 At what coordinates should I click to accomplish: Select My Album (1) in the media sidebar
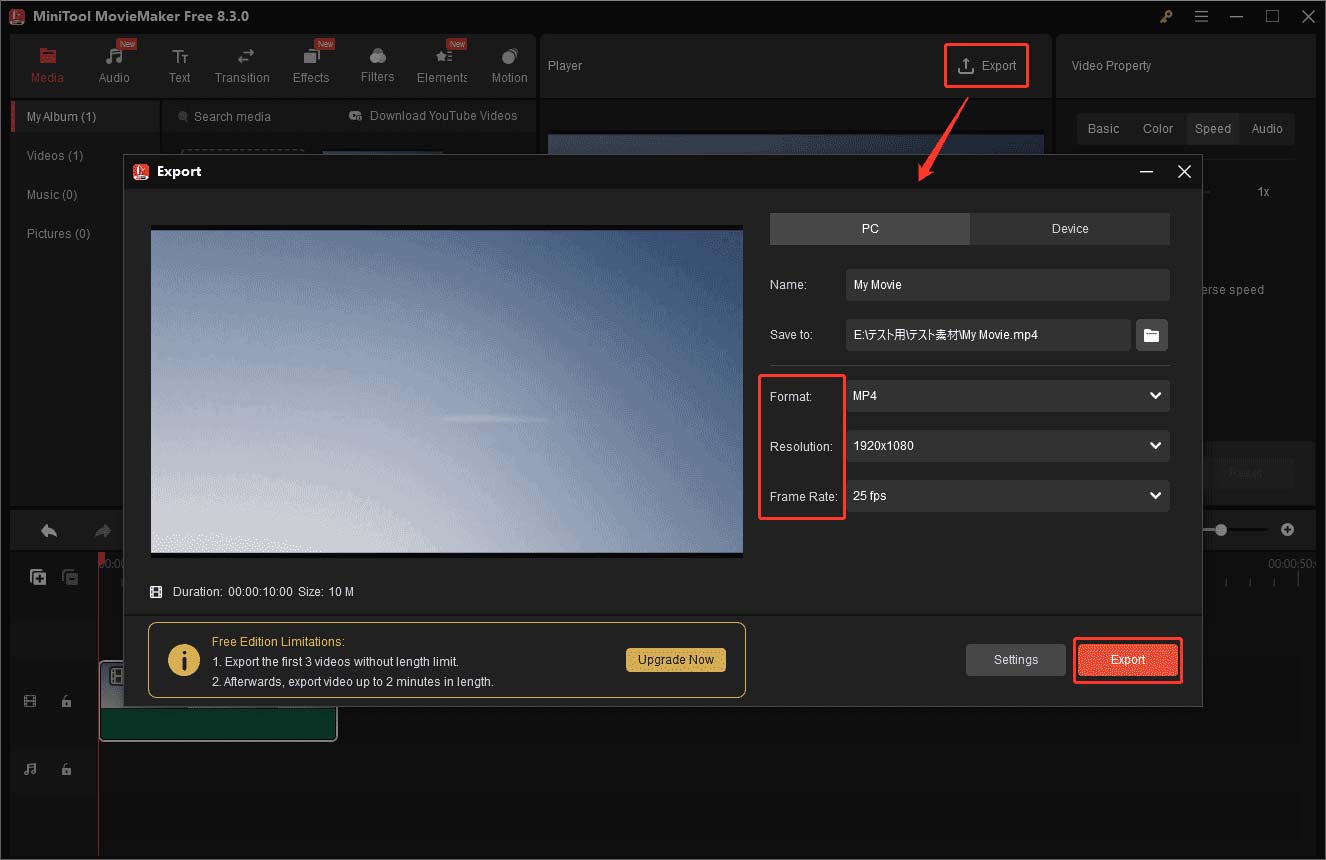[x=85, y=117]
